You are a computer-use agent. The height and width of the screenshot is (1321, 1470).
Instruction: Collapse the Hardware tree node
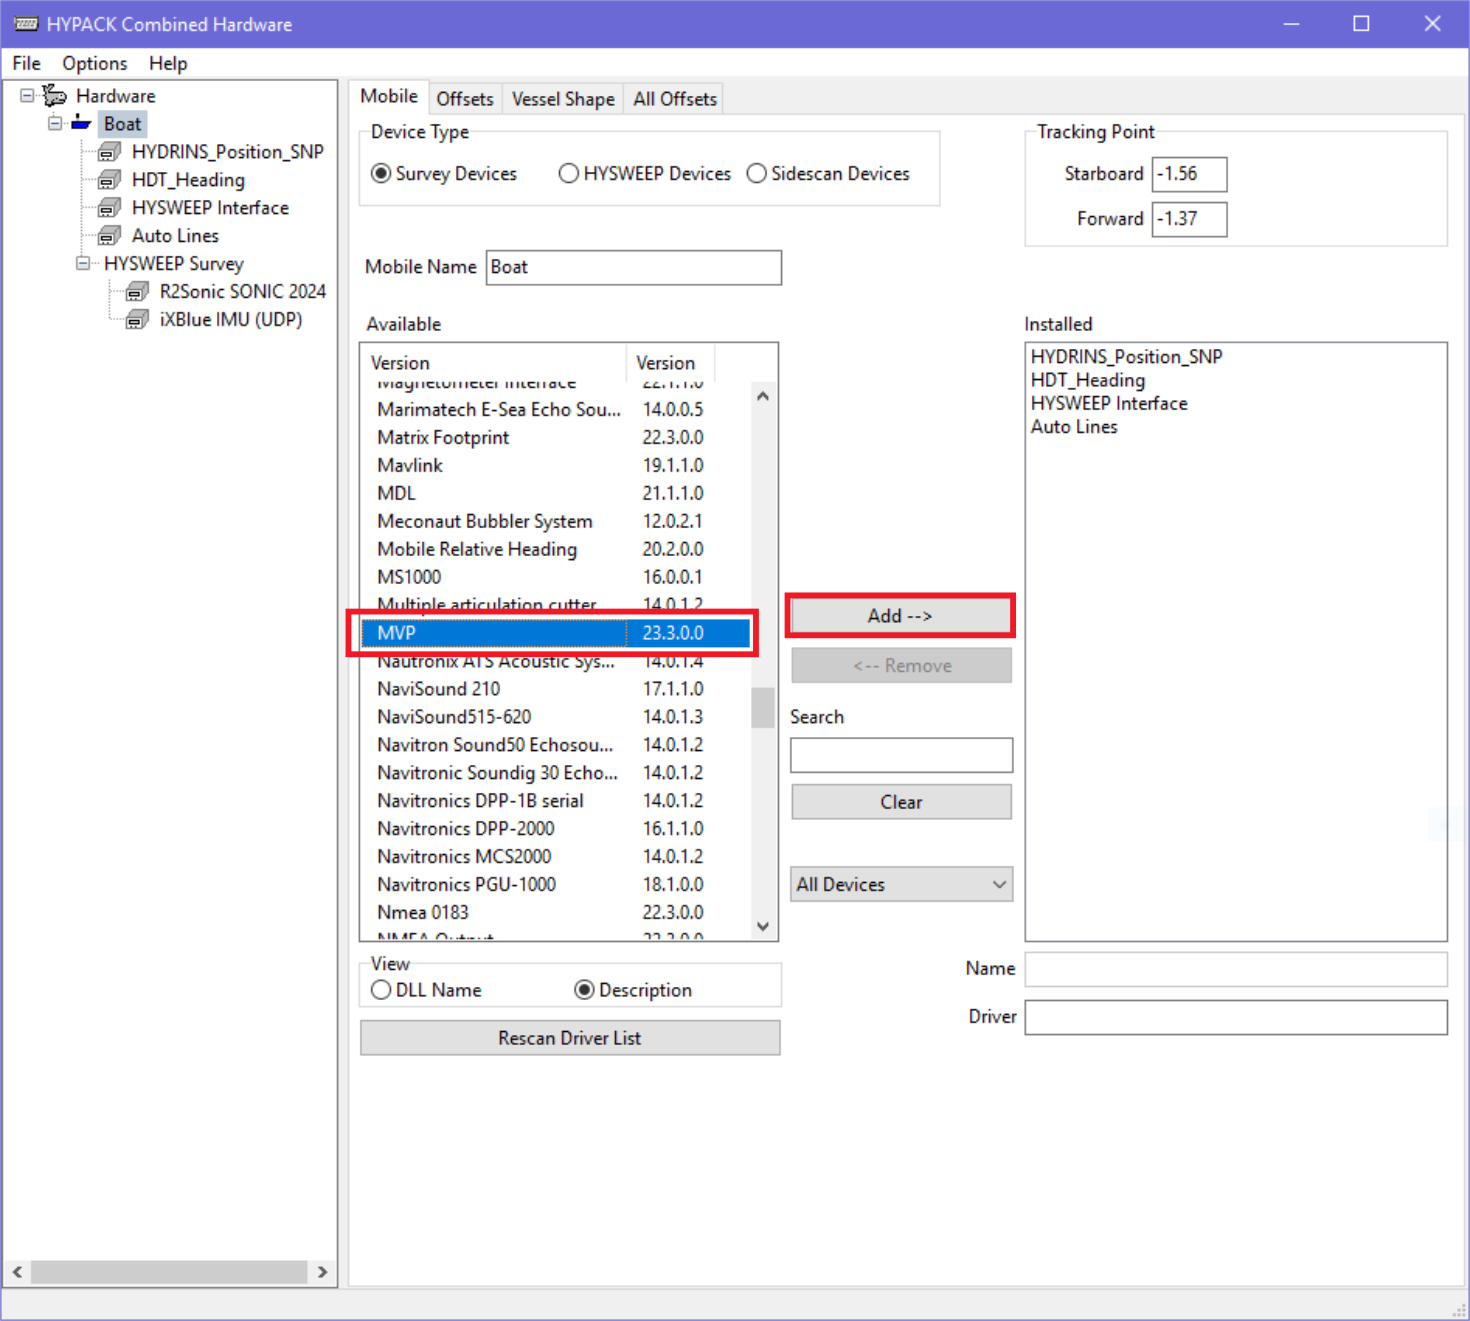pos(27,96)
